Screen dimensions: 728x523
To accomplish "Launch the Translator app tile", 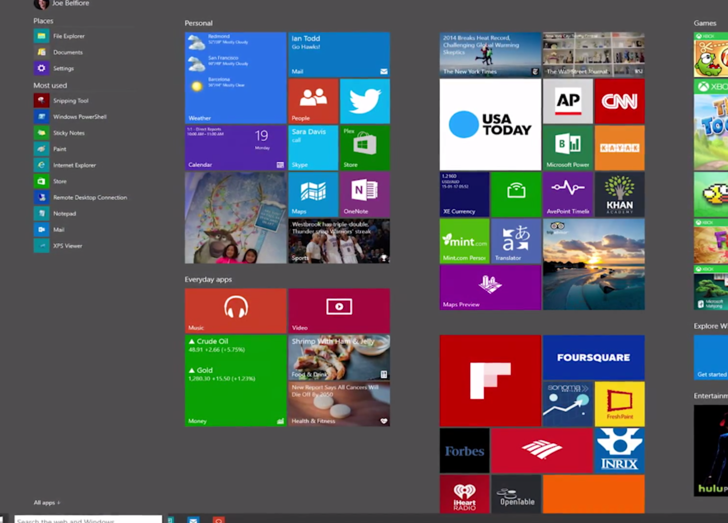I will pyautogui.click(x=516, y=241).
